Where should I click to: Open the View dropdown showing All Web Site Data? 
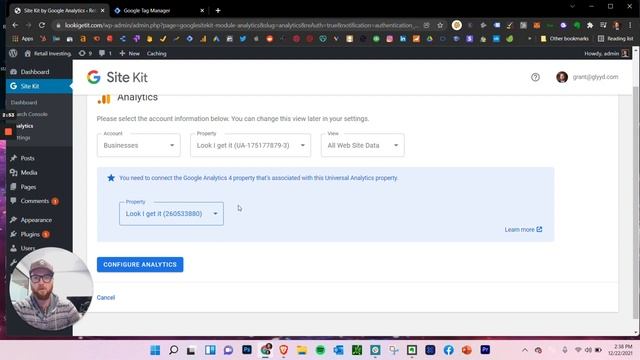tap(362, 145)
